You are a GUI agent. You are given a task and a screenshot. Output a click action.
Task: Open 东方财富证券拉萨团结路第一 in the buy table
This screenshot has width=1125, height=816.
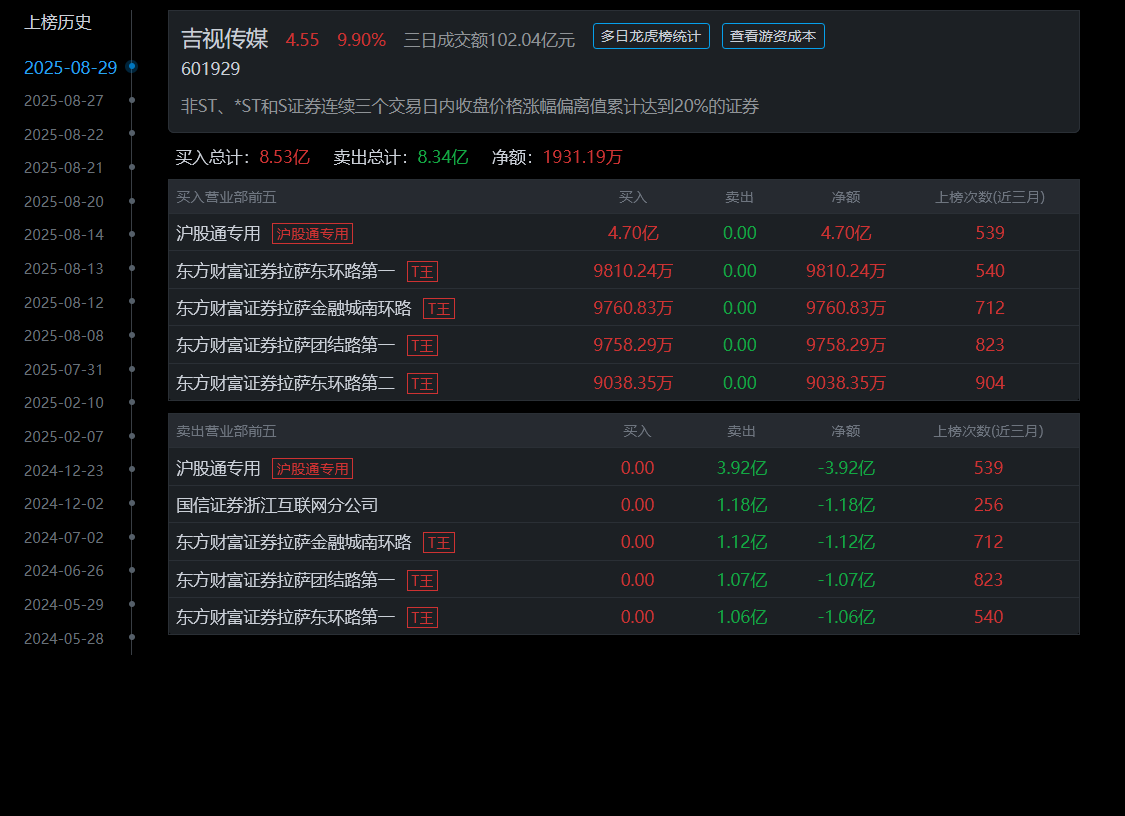coord(286,345)
